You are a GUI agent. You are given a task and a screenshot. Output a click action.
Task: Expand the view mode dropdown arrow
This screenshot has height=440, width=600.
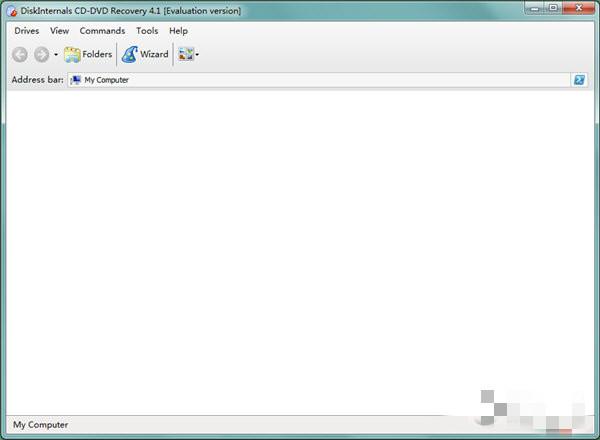pyautogui.click(x=197, y=55)
